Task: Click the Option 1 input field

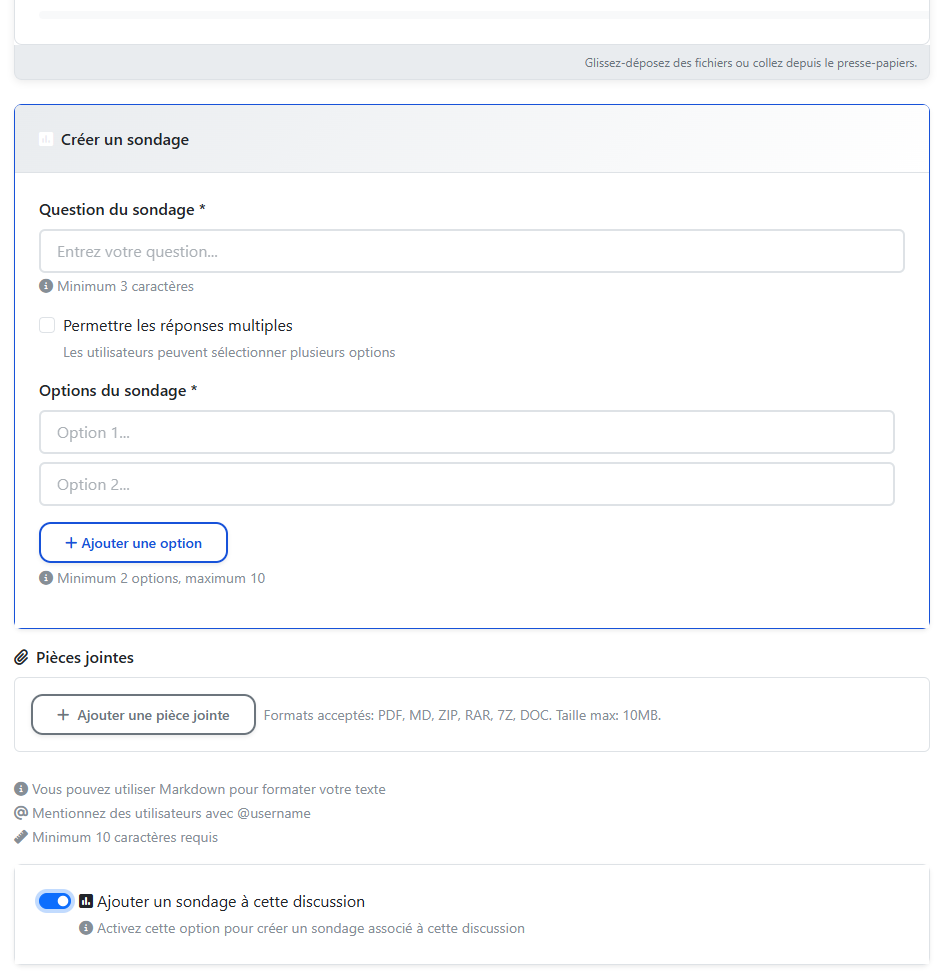Action: pos(466,433)
